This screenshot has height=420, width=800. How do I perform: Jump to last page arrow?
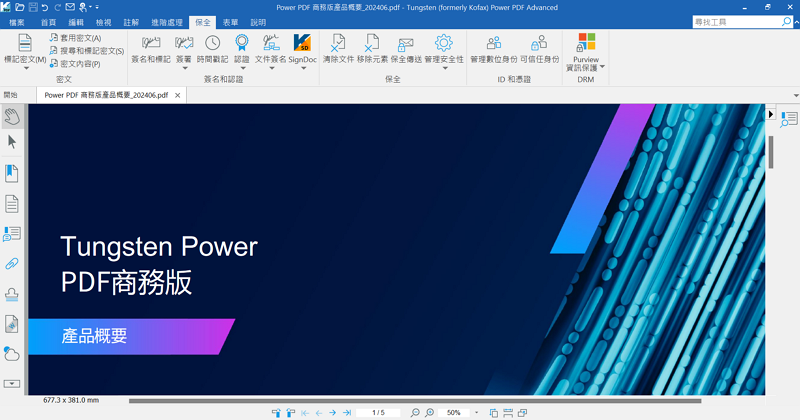pyautogui.click(x=347, y=412)
